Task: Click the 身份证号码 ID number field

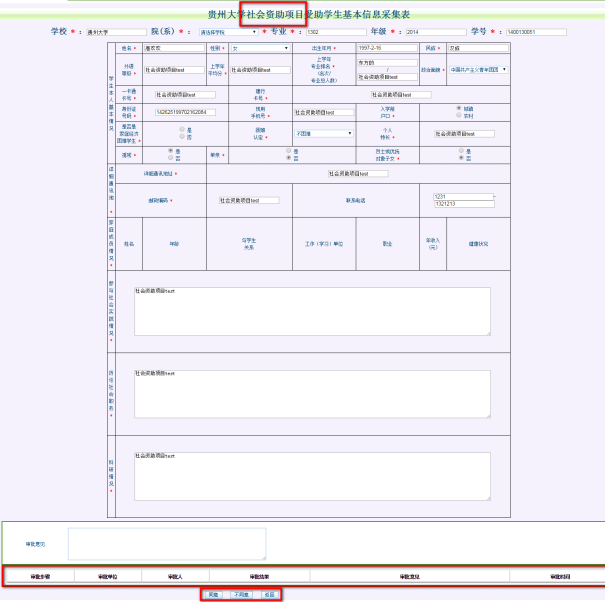Action: [x=185, y=112]
